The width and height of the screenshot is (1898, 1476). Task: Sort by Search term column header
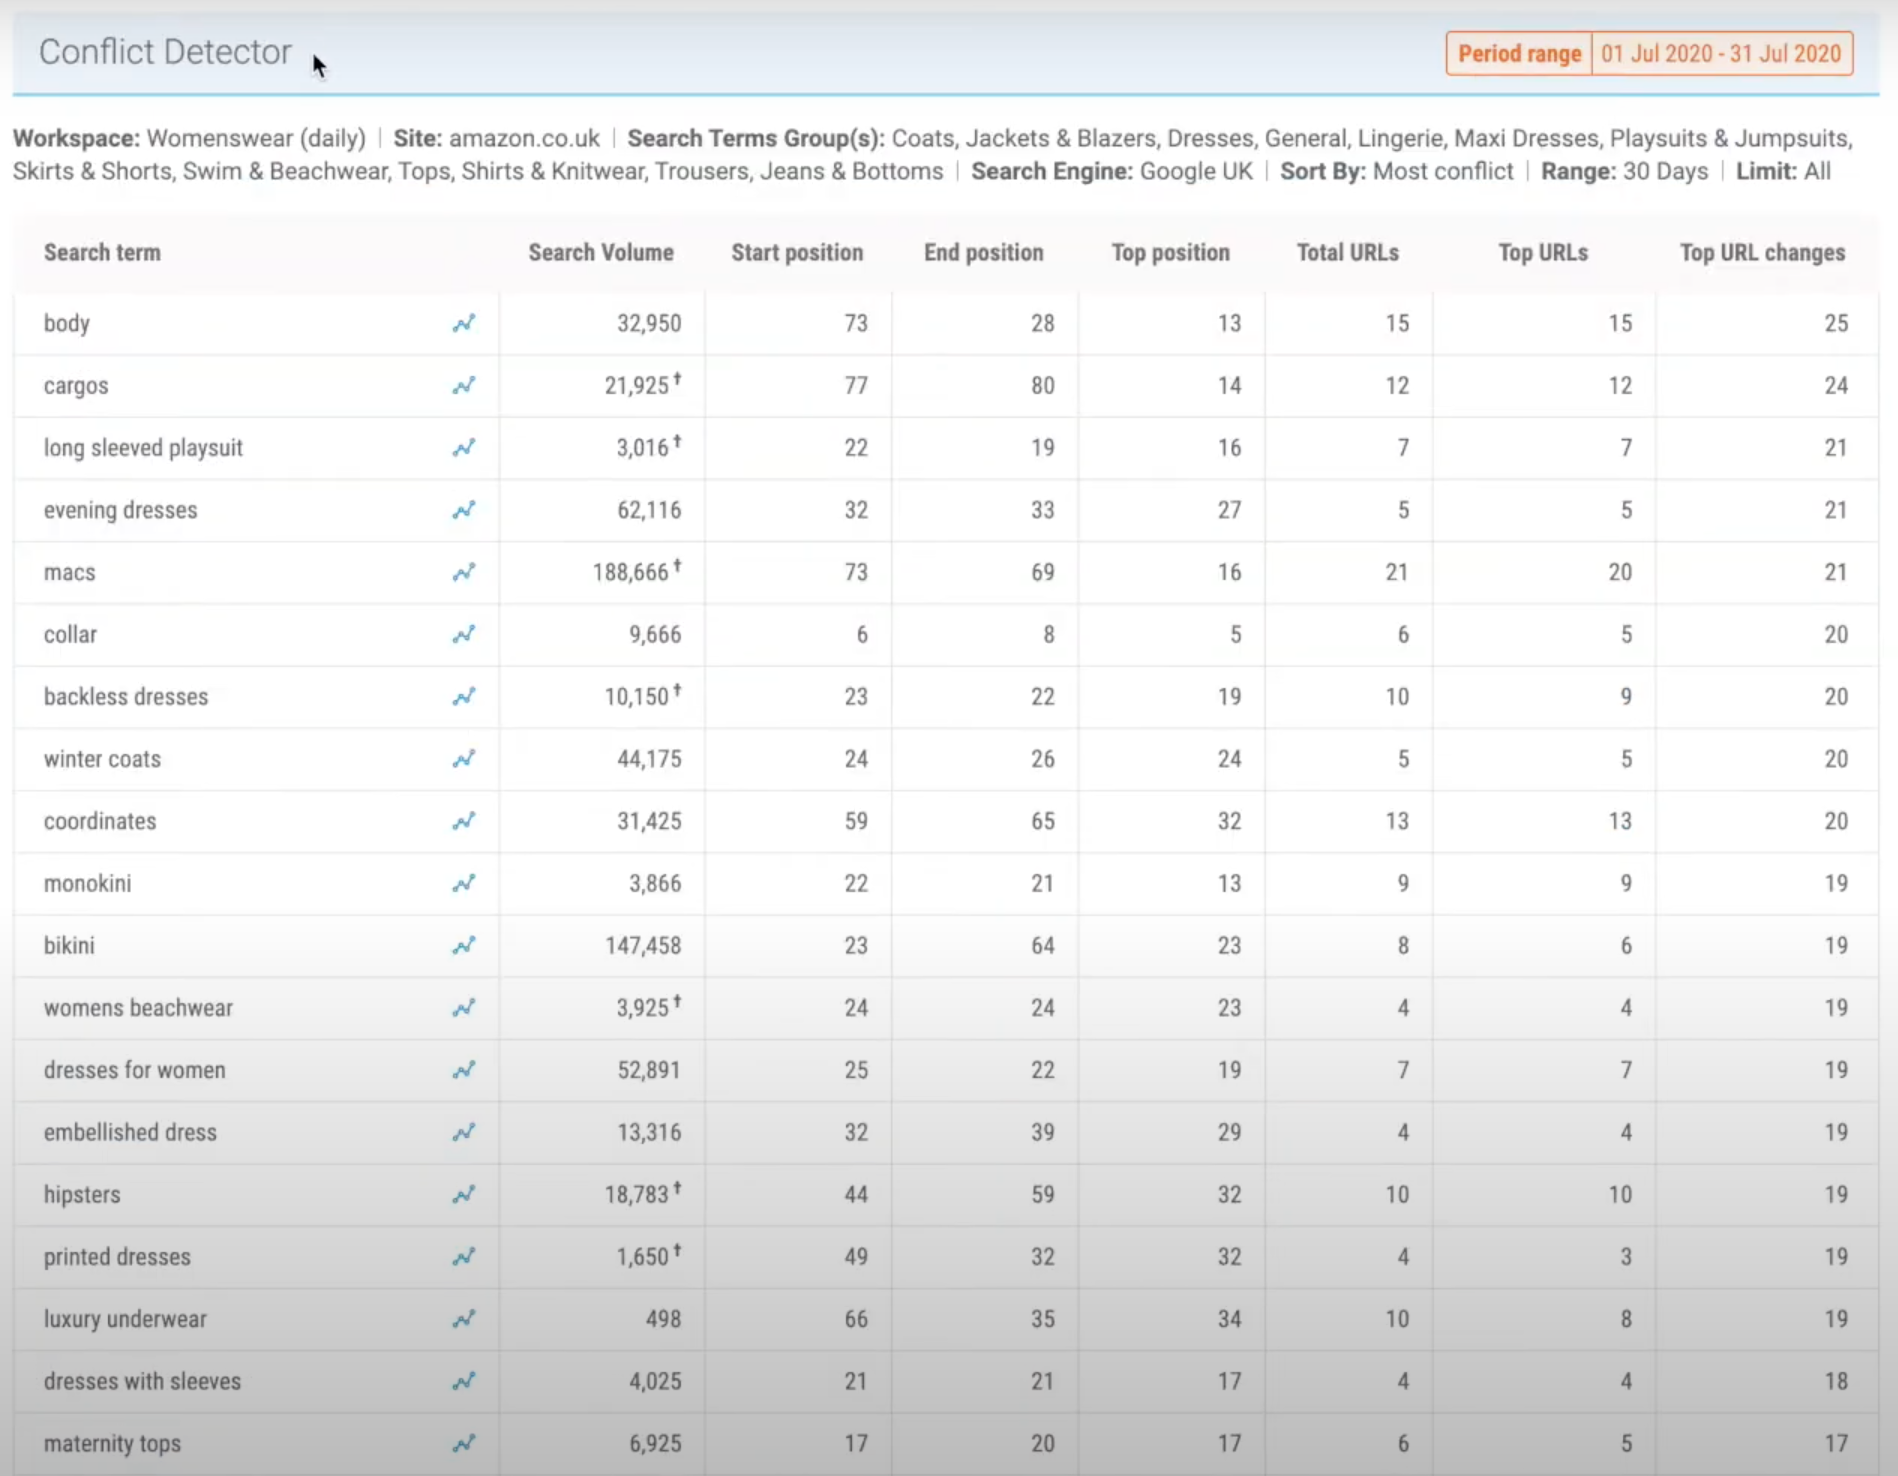tap(102, 253)
